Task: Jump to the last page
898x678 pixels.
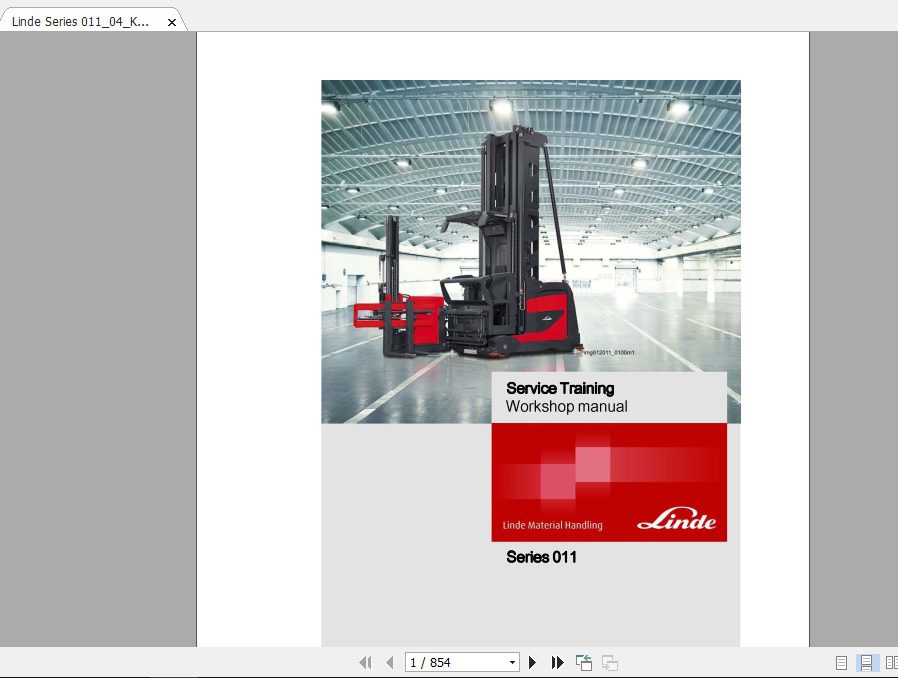Action: [x=557, y=662]
